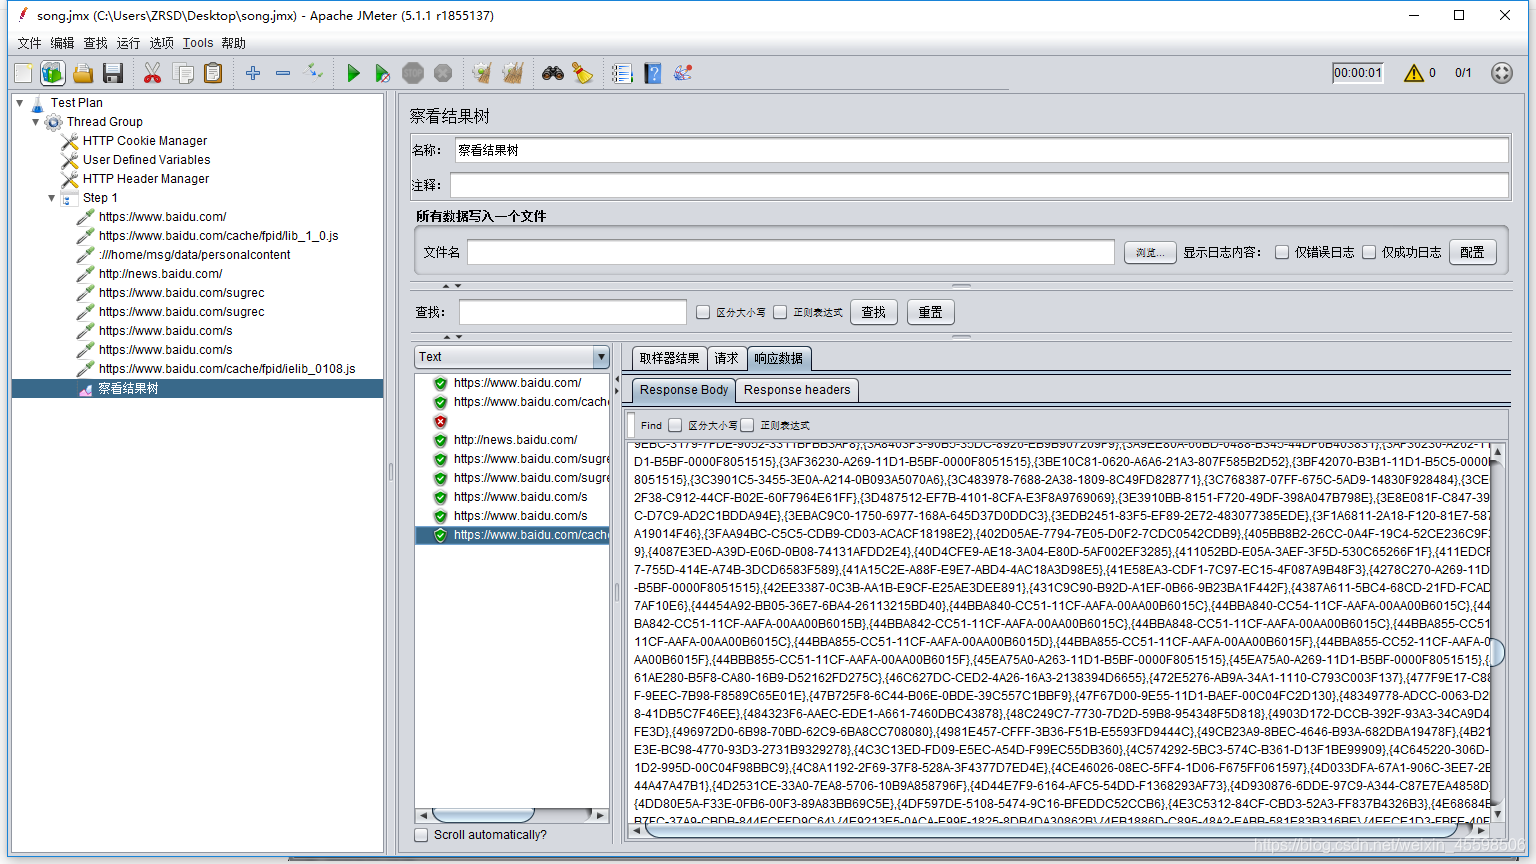Click the yellow warning triangle log indicator

tap(1413, 73)
